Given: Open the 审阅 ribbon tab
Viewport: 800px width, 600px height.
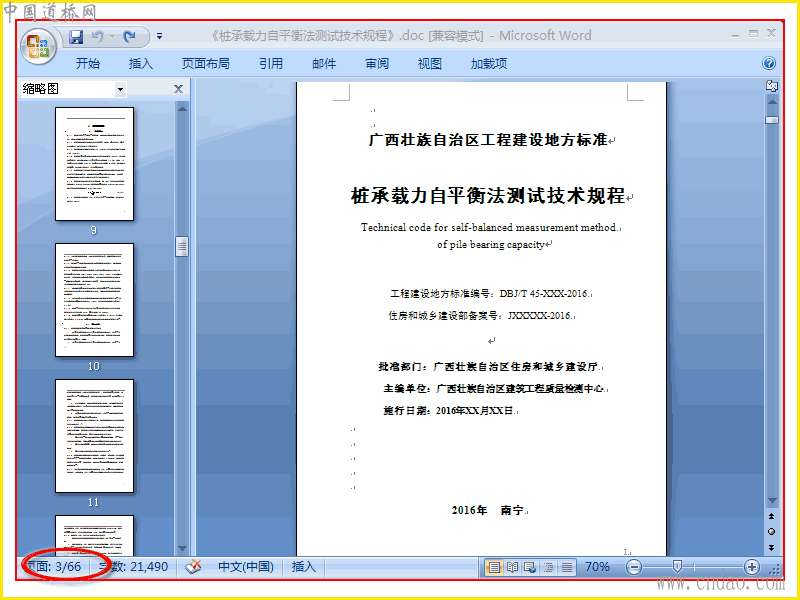Looking at the screenshot, I should click(377, 63).
